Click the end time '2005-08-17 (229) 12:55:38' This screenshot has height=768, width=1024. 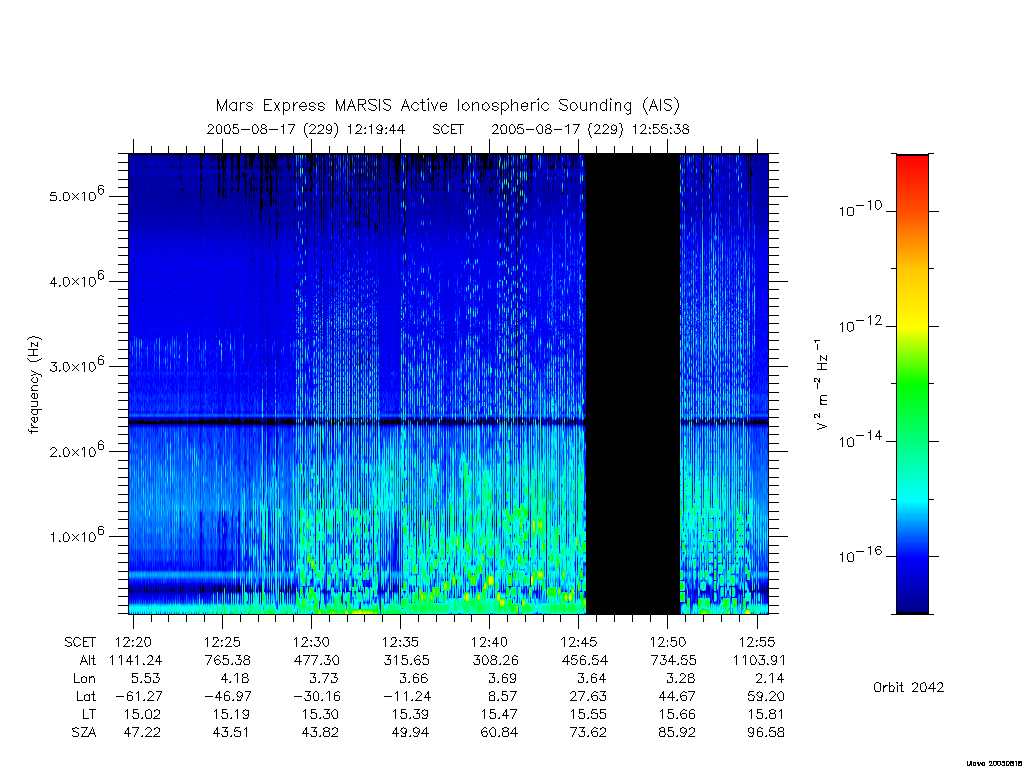(590, 129)
